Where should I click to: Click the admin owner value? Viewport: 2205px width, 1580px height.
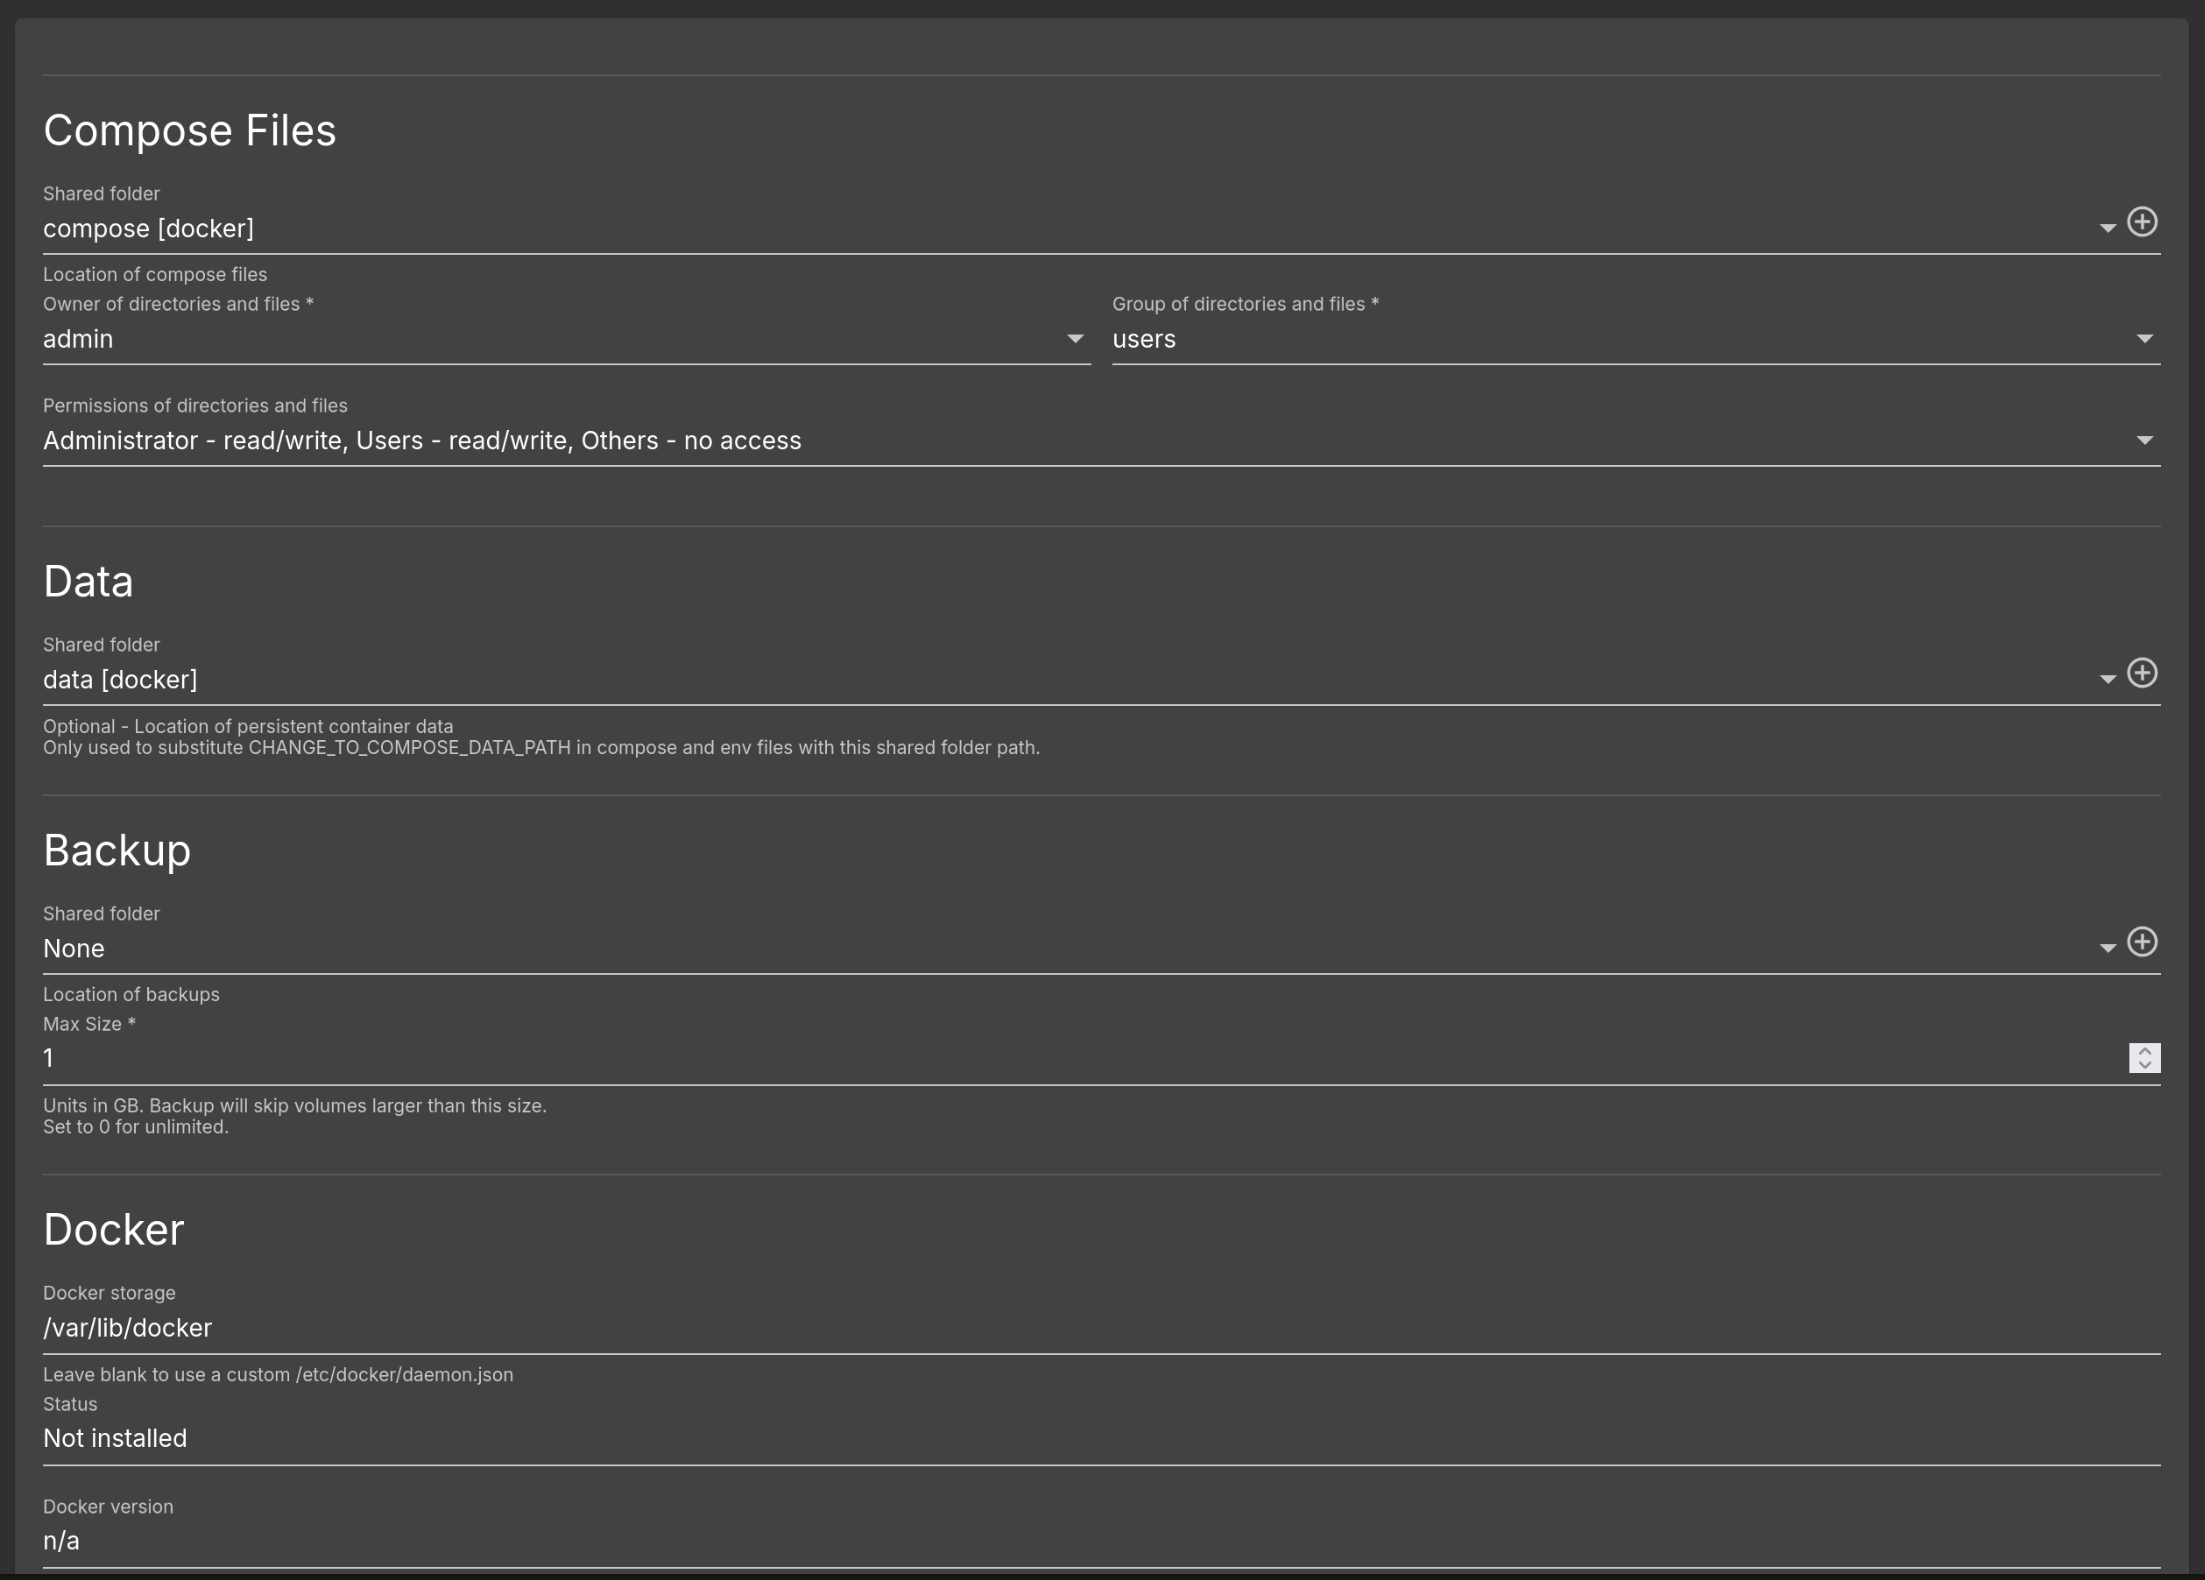pos(78,339)
